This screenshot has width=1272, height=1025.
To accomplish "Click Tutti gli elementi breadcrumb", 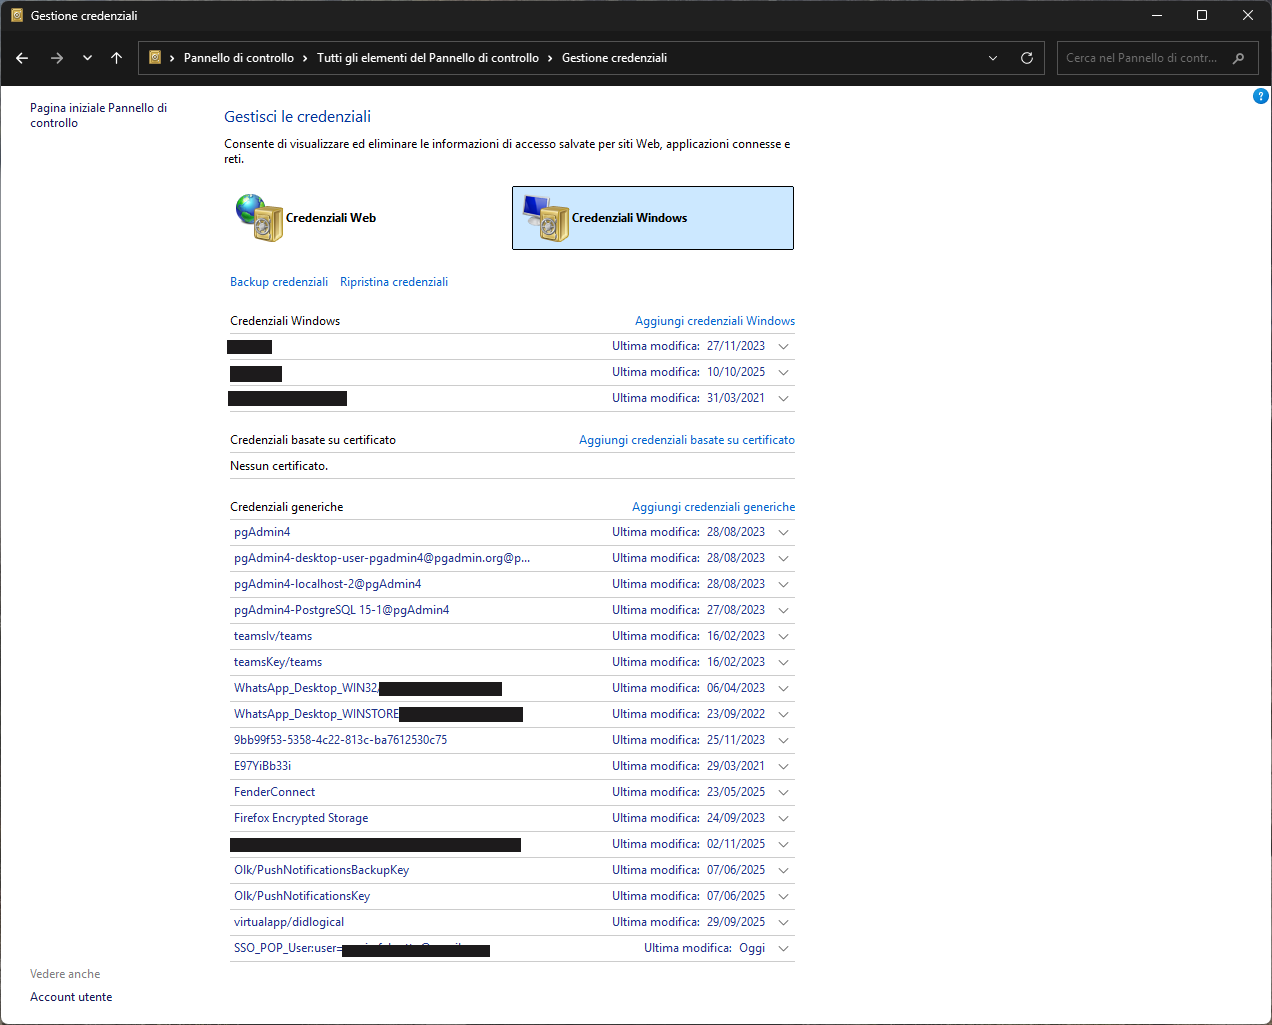I will point(428,58).
